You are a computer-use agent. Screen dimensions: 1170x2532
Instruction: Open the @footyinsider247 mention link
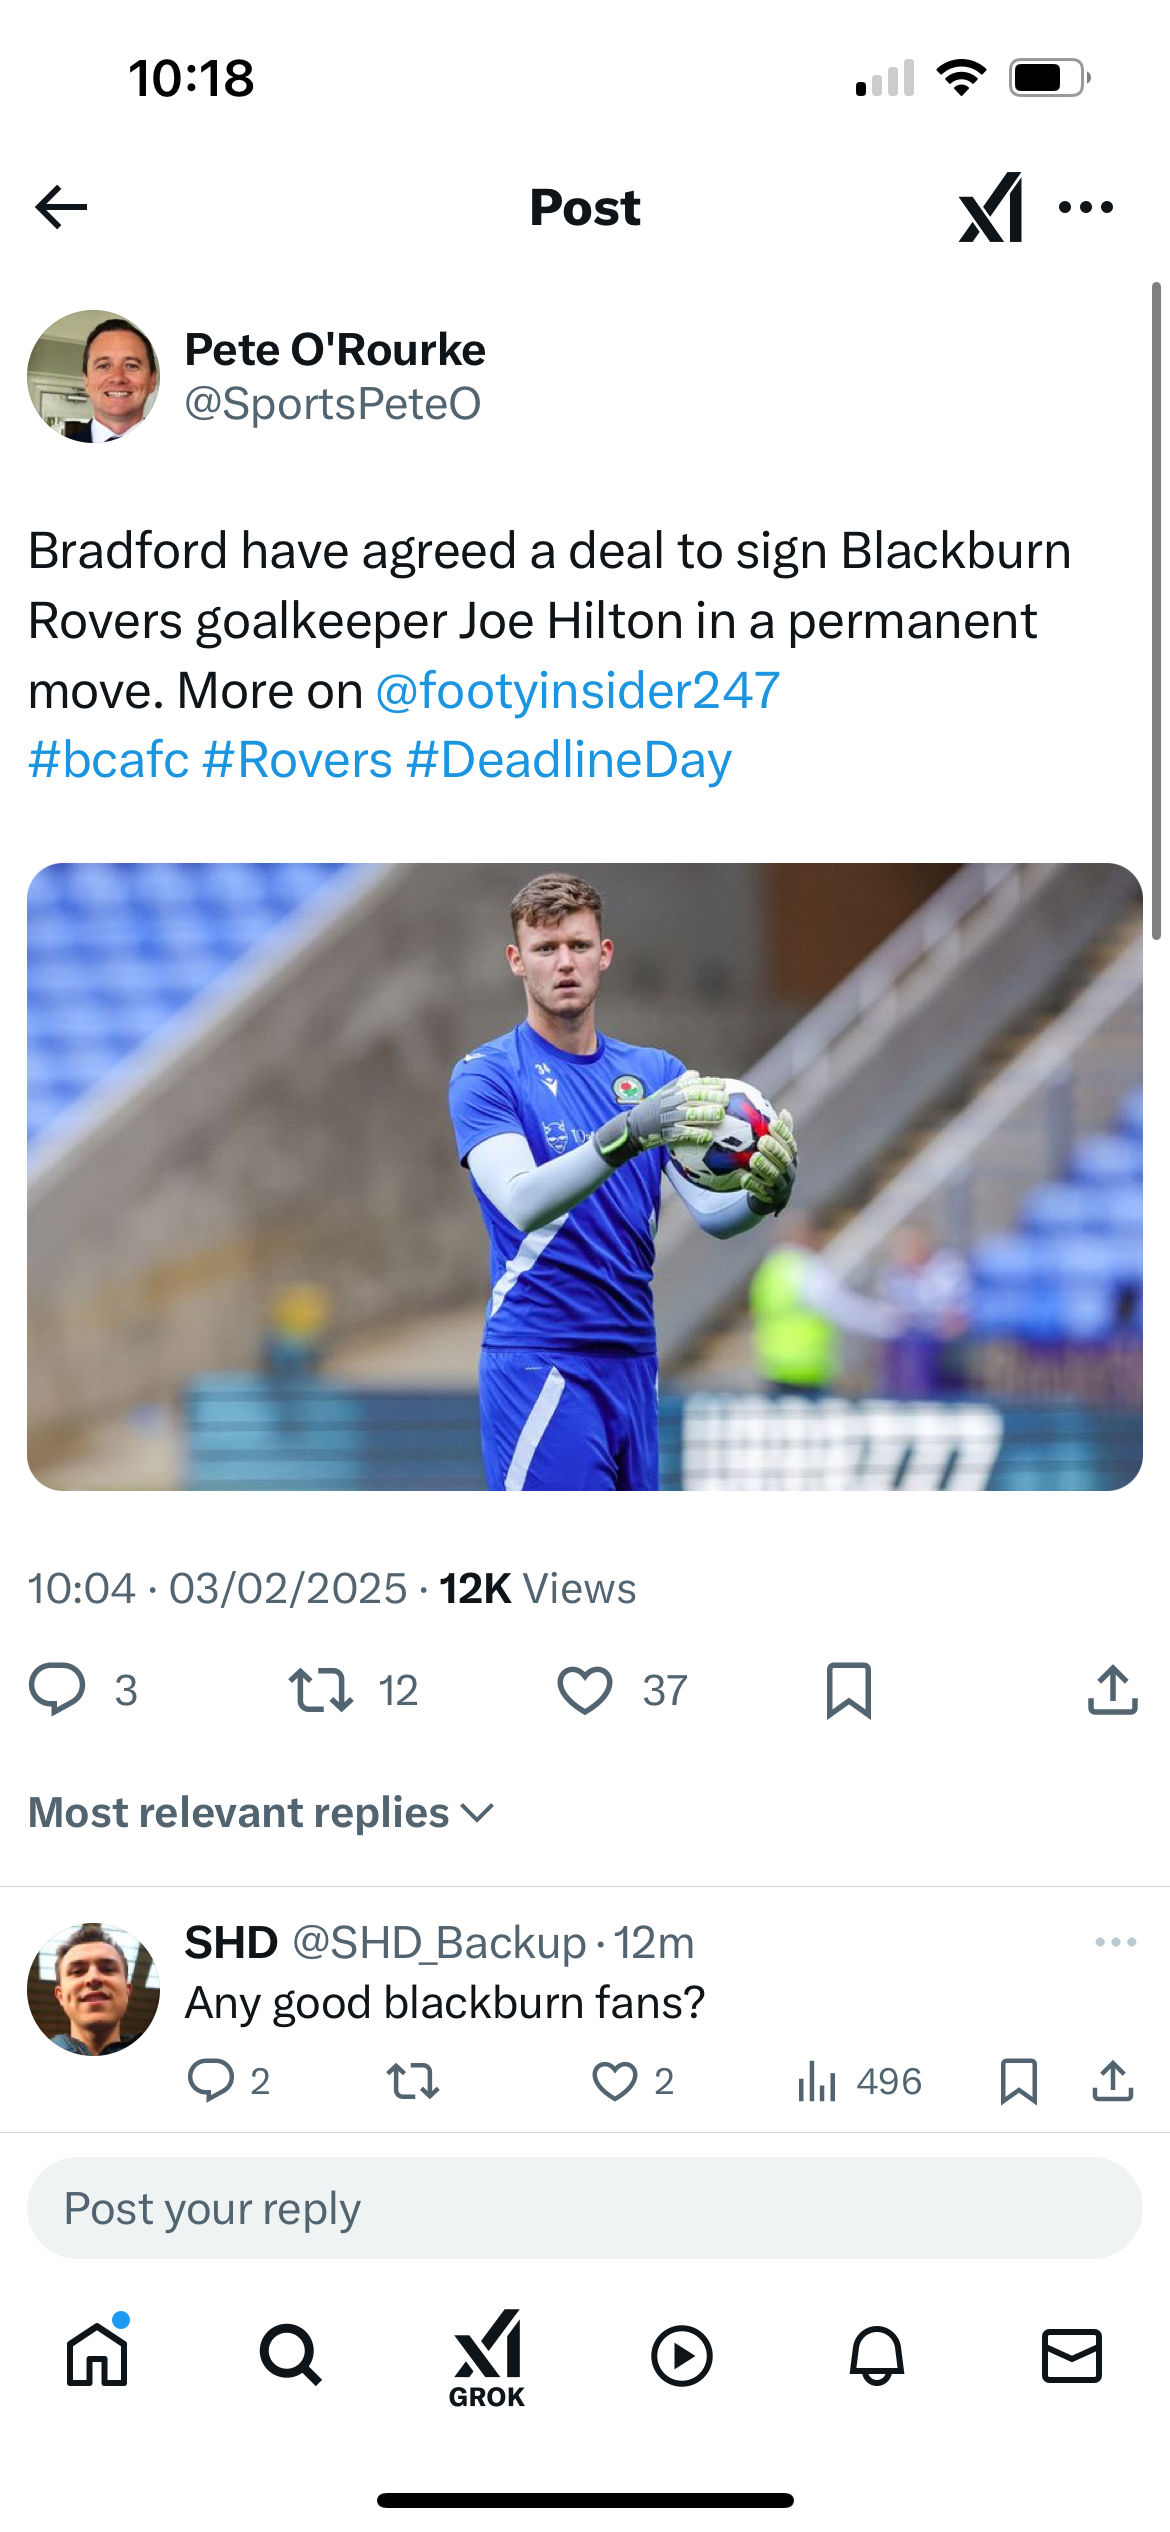577,691
